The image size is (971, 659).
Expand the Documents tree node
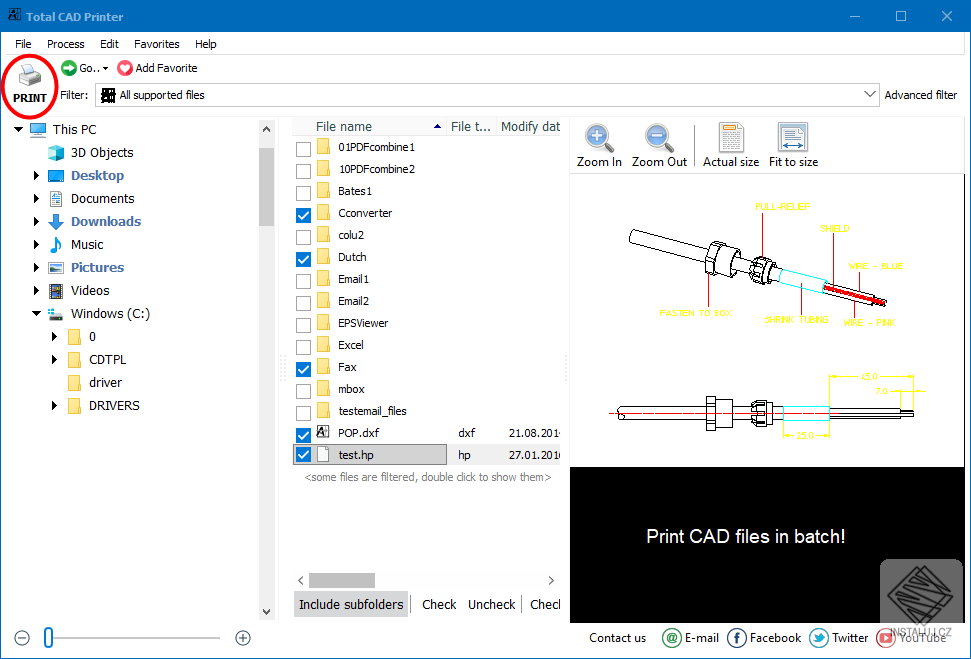(36, 199)
